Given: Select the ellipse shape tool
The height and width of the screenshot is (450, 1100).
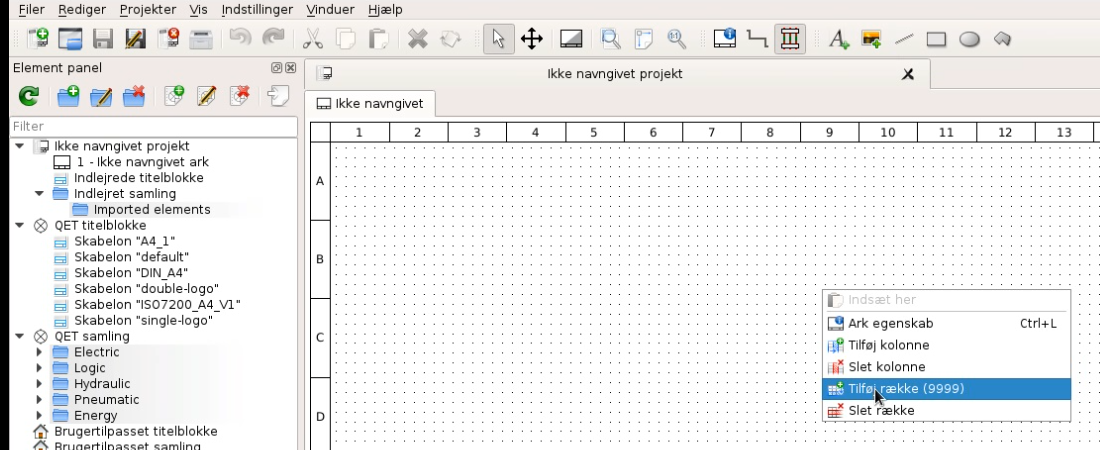Looking at the screenshot, I should [x=969, y=39].
